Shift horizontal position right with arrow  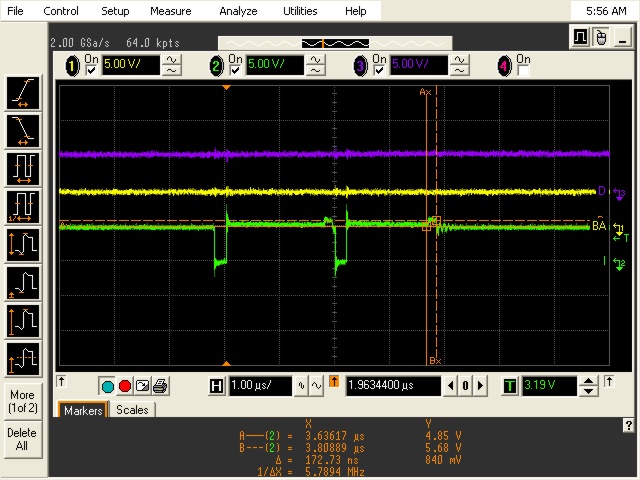[480, 386]
